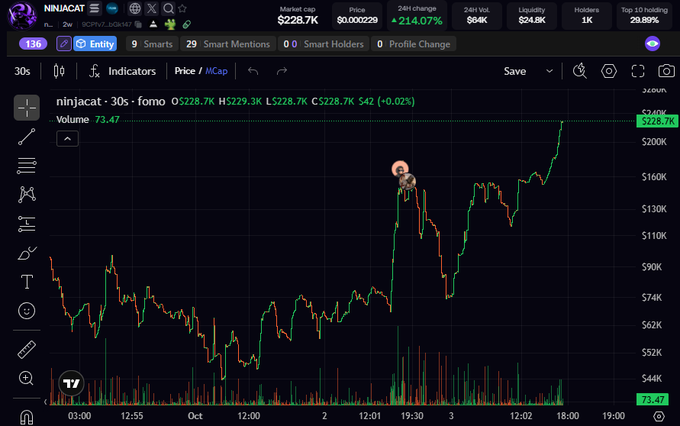
Task: Click the Holders stat box
Action: coord(586,16)
